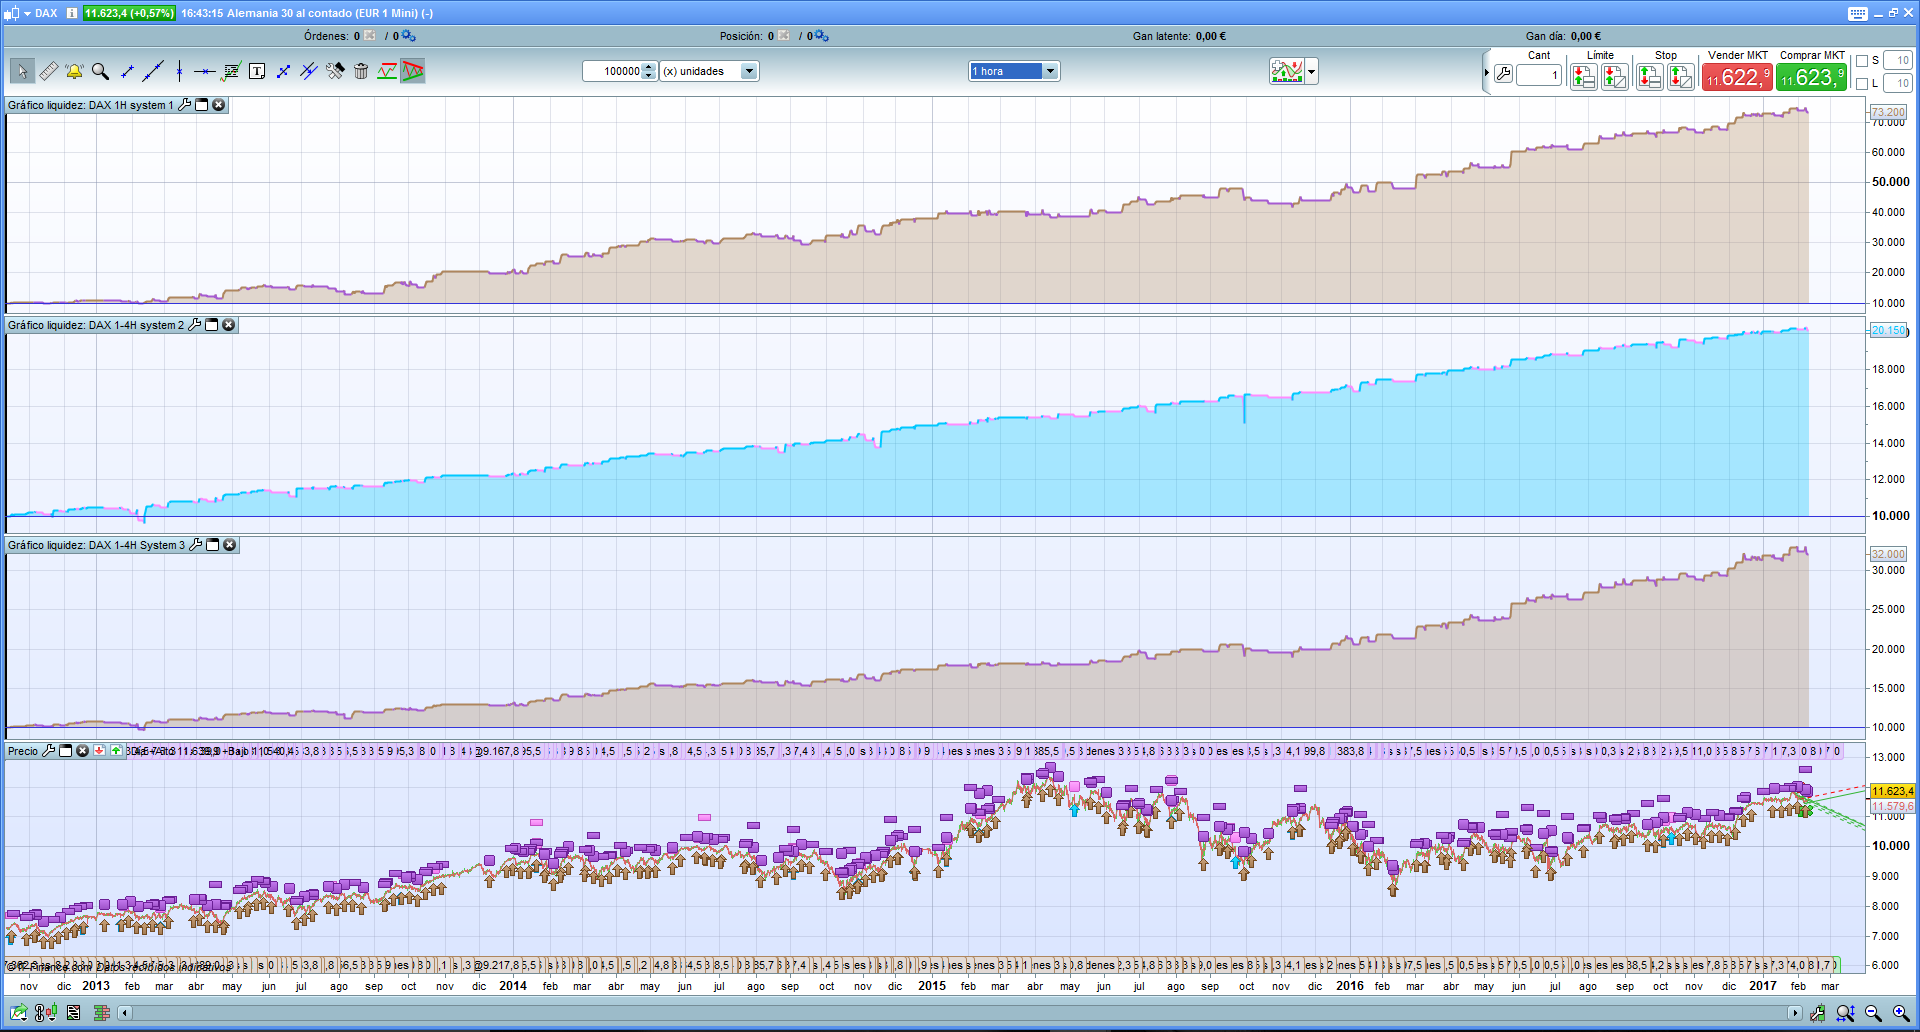Viewport: 1920px width, 1032px height.
Task: Expand the indicators dropdown arrow
Action: [1311, 71]
